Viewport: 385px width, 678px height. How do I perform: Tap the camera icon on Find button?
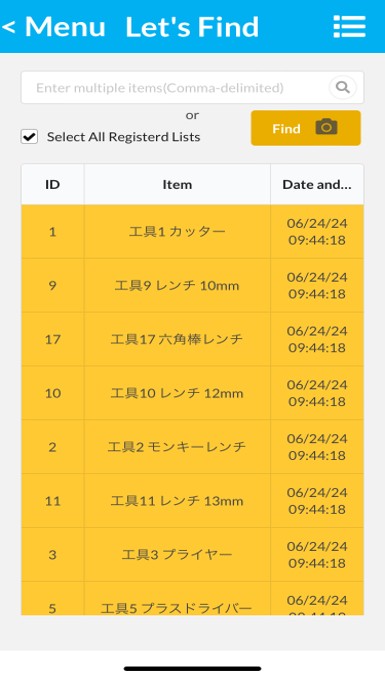tap(326, 128)
